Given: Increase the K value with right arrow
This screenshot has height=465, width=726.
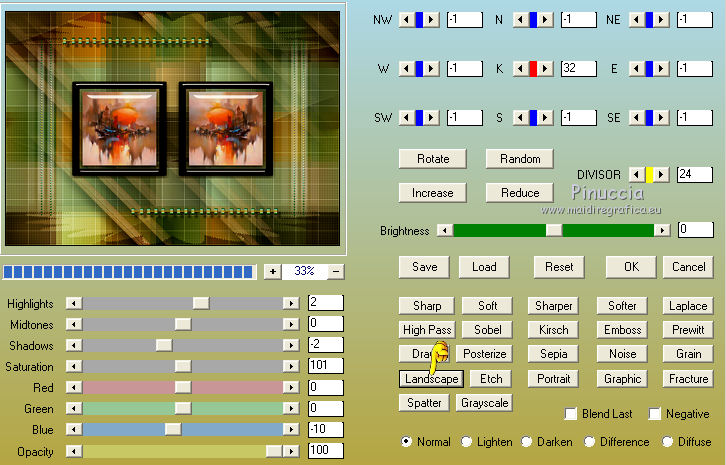Looking at the screenshot, I should click(x=545, y=69).
